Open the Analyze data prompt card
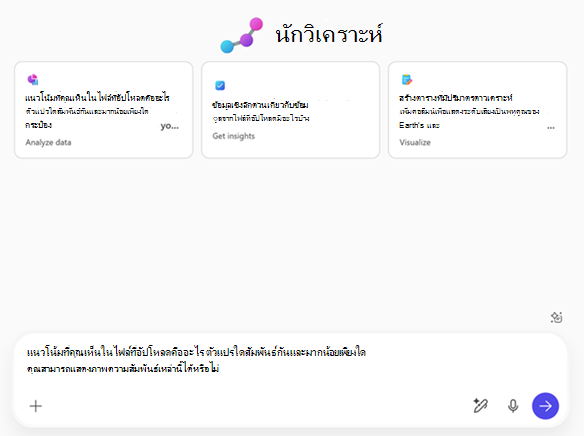This screenshot has width=584, height=436. (x=104, y=110)
